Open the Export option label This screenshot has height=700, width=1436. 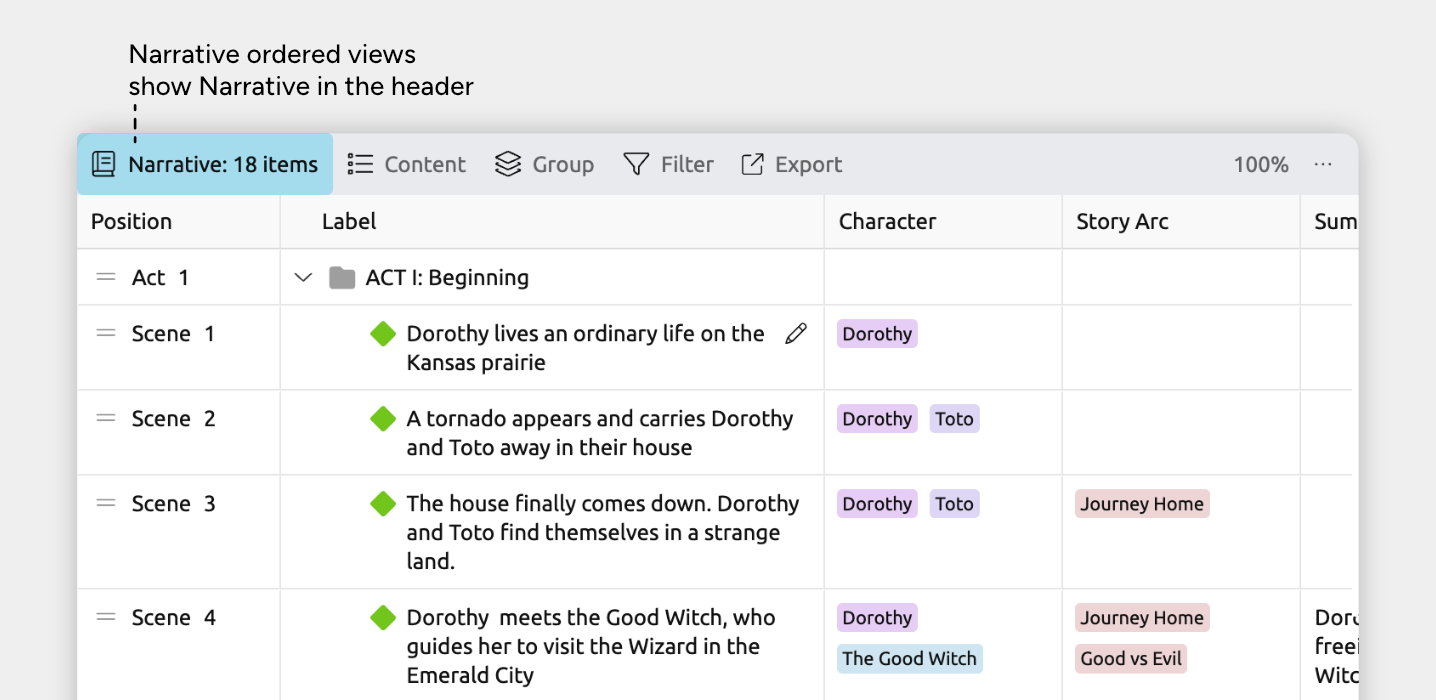tap(808, 164)
